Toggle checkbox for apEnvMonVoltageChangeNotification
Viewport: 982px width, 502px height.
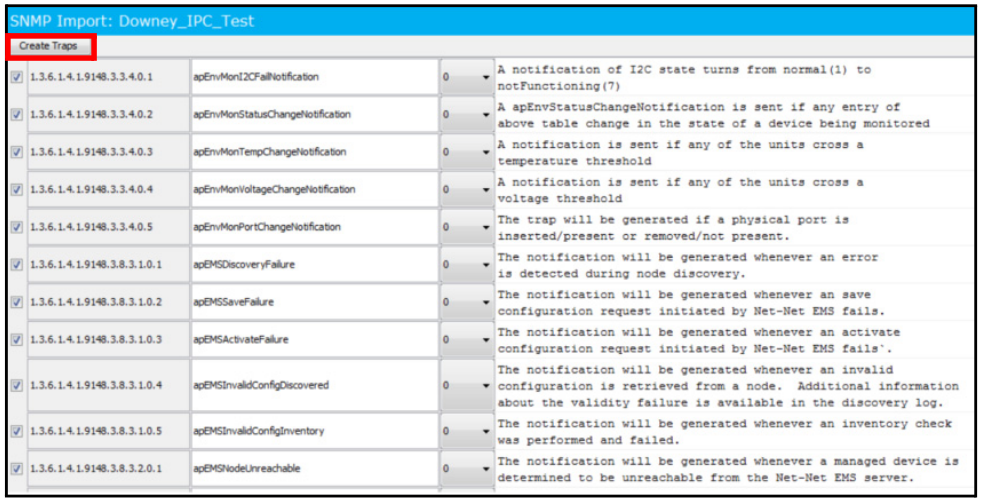pyautogui.click(x=17, y=190)
